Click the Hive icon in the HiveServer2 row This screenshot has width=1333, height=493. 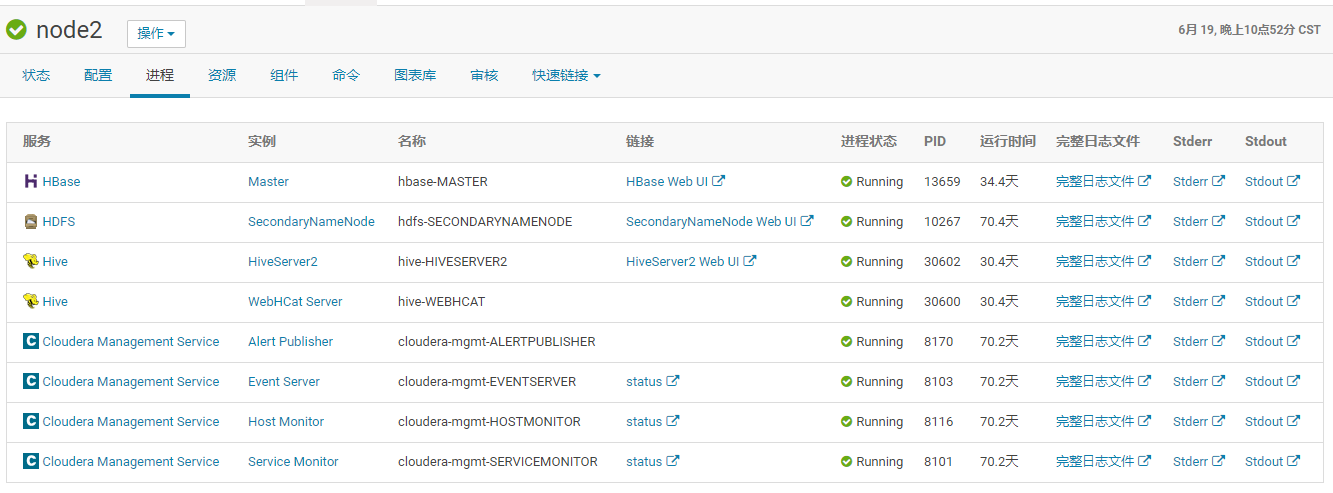point(30,262)
